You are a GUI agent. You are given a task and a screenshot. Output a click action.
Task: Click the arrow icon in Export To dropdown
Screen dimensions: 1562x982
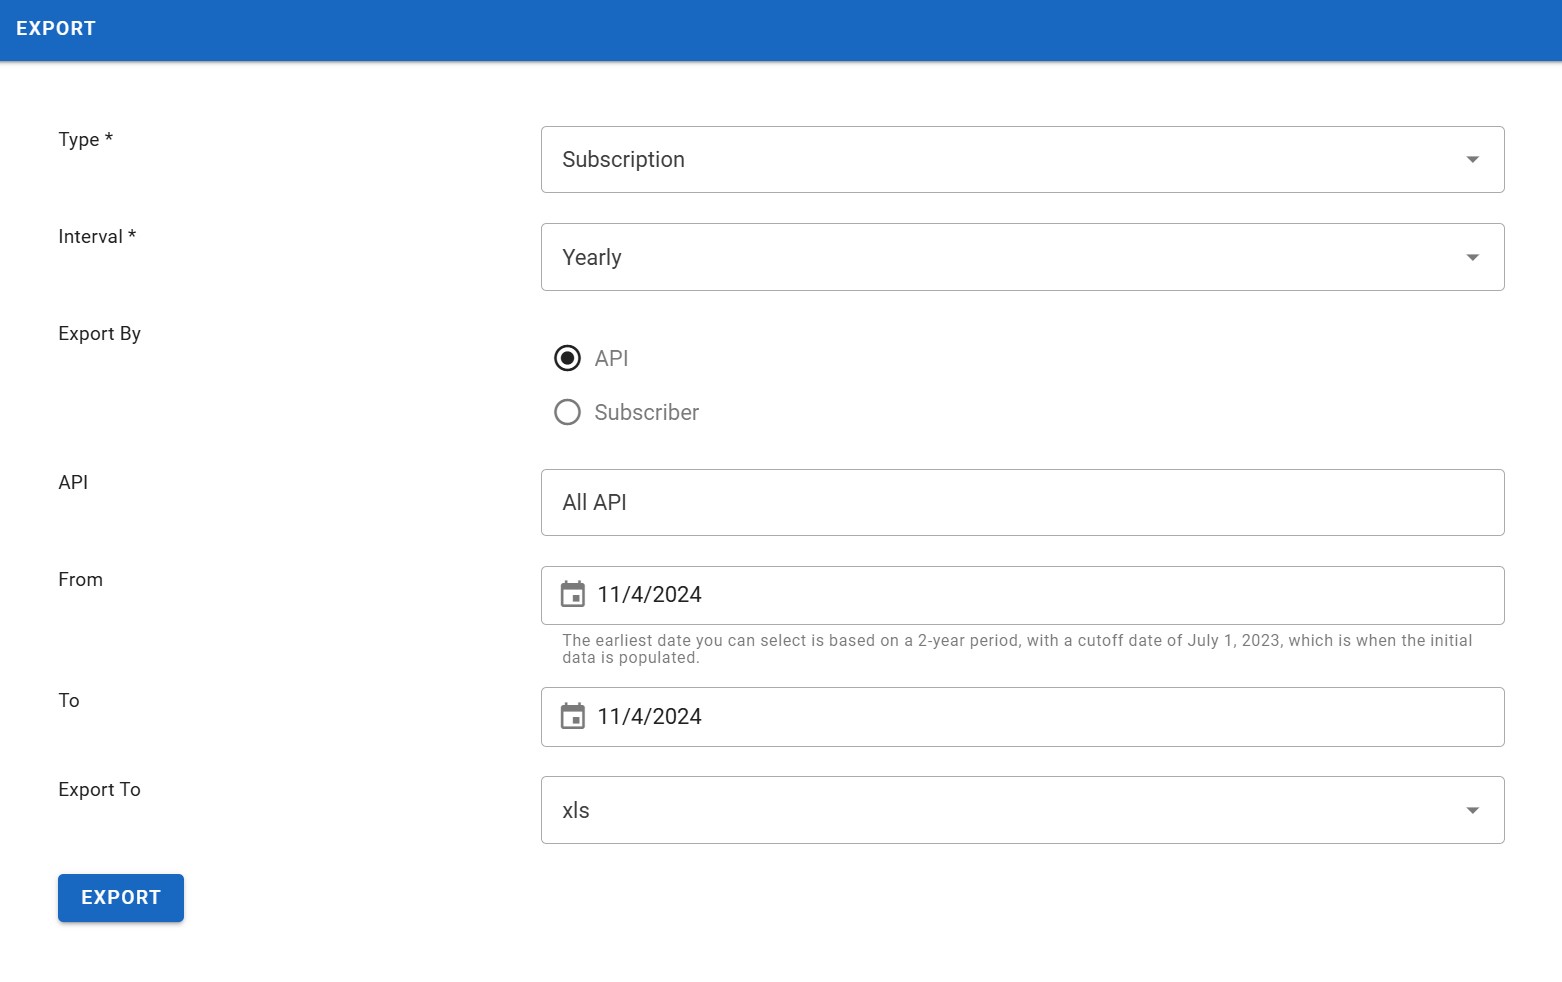[x=1472, y=811]
